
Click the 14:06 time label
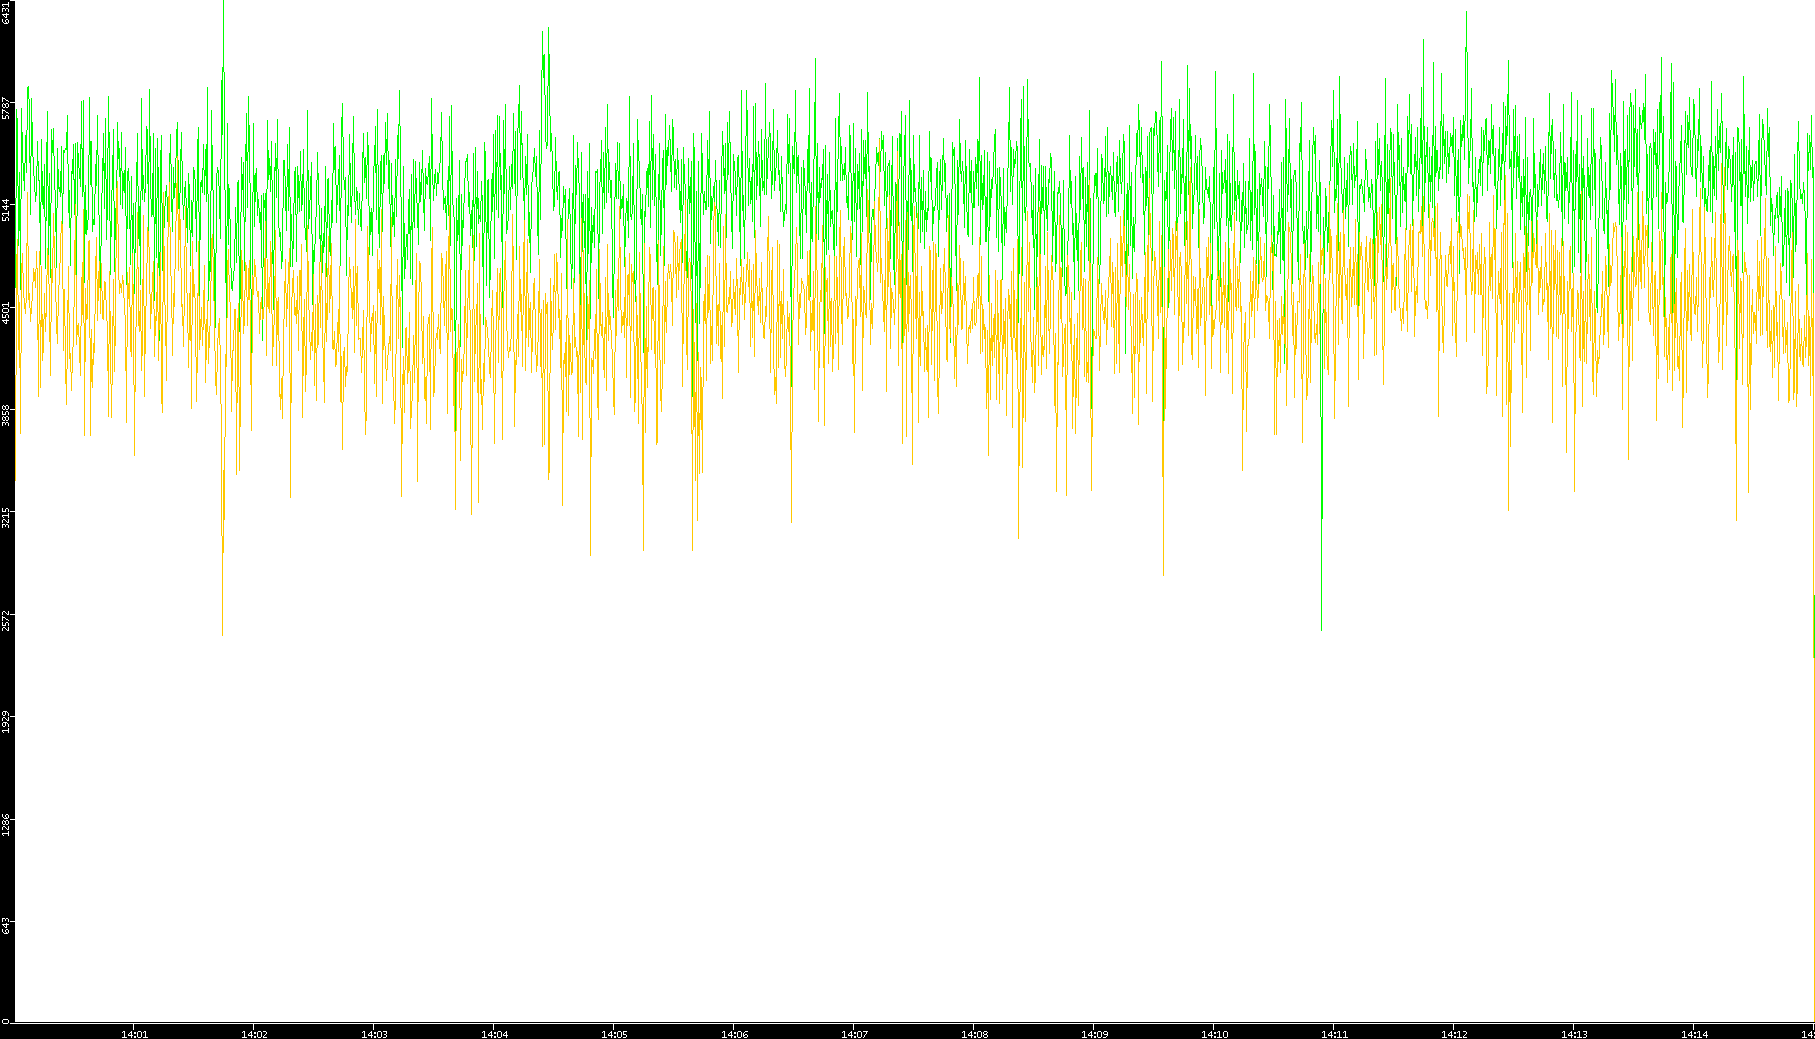point(734,1033)
